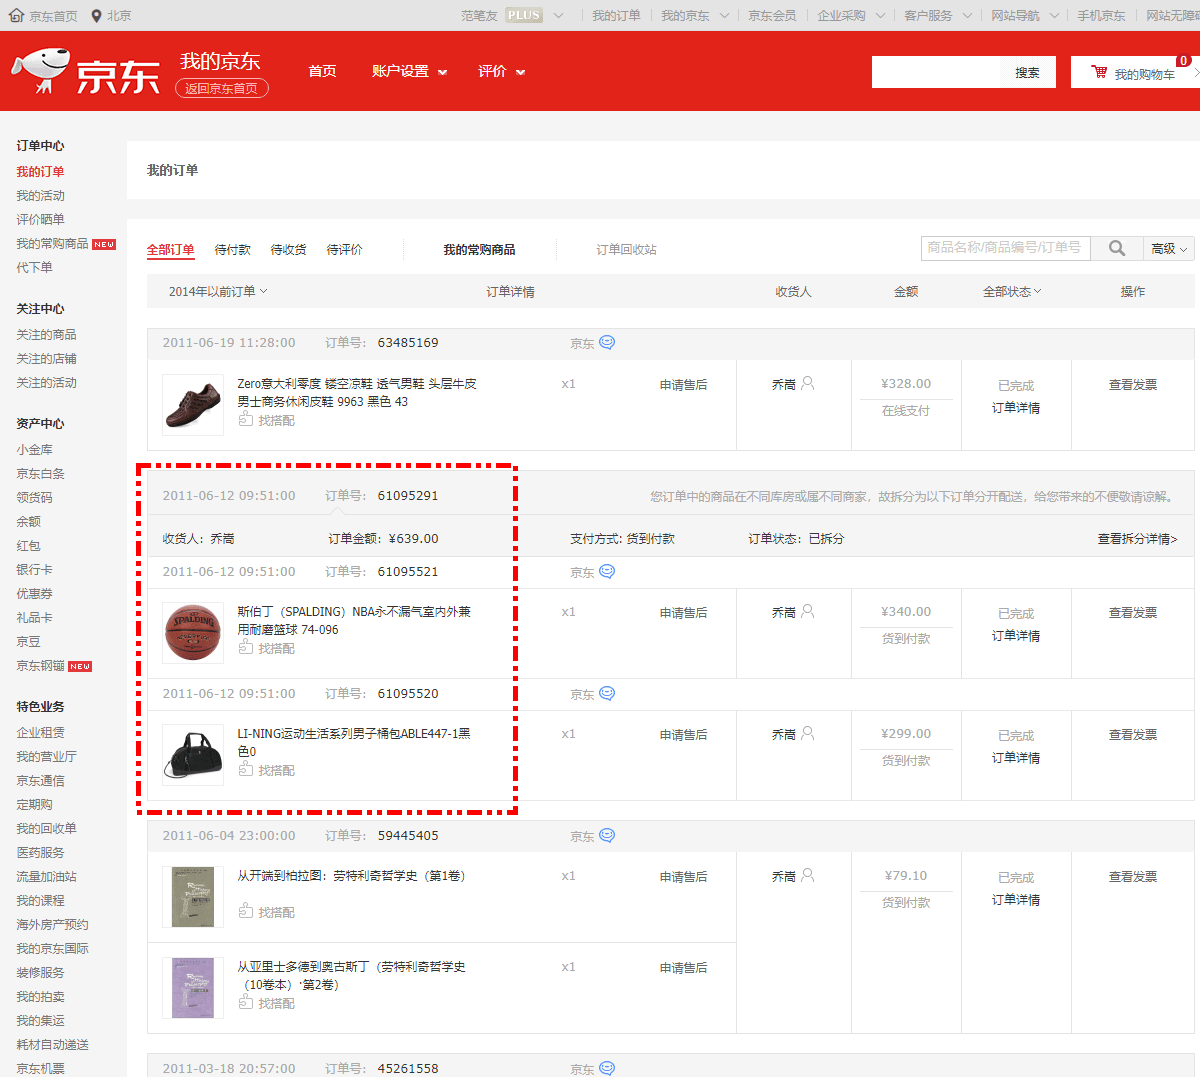Click 申请售后 for the LI-NING bag
Viewport: 1200px width, 1077px height.
[684, 734]
